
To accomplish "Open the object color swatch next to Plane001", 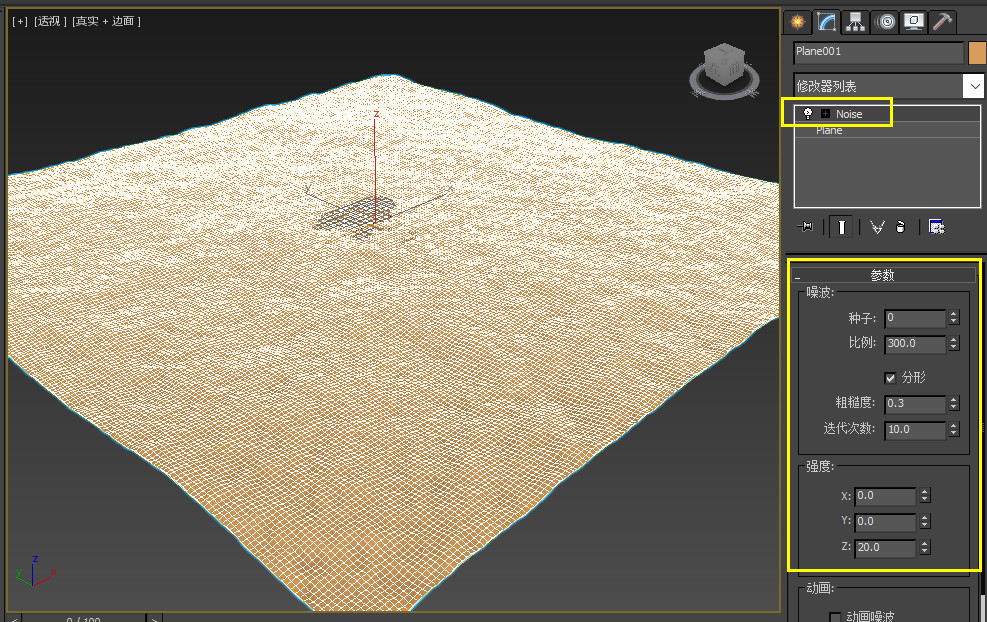I will point(977,53).
